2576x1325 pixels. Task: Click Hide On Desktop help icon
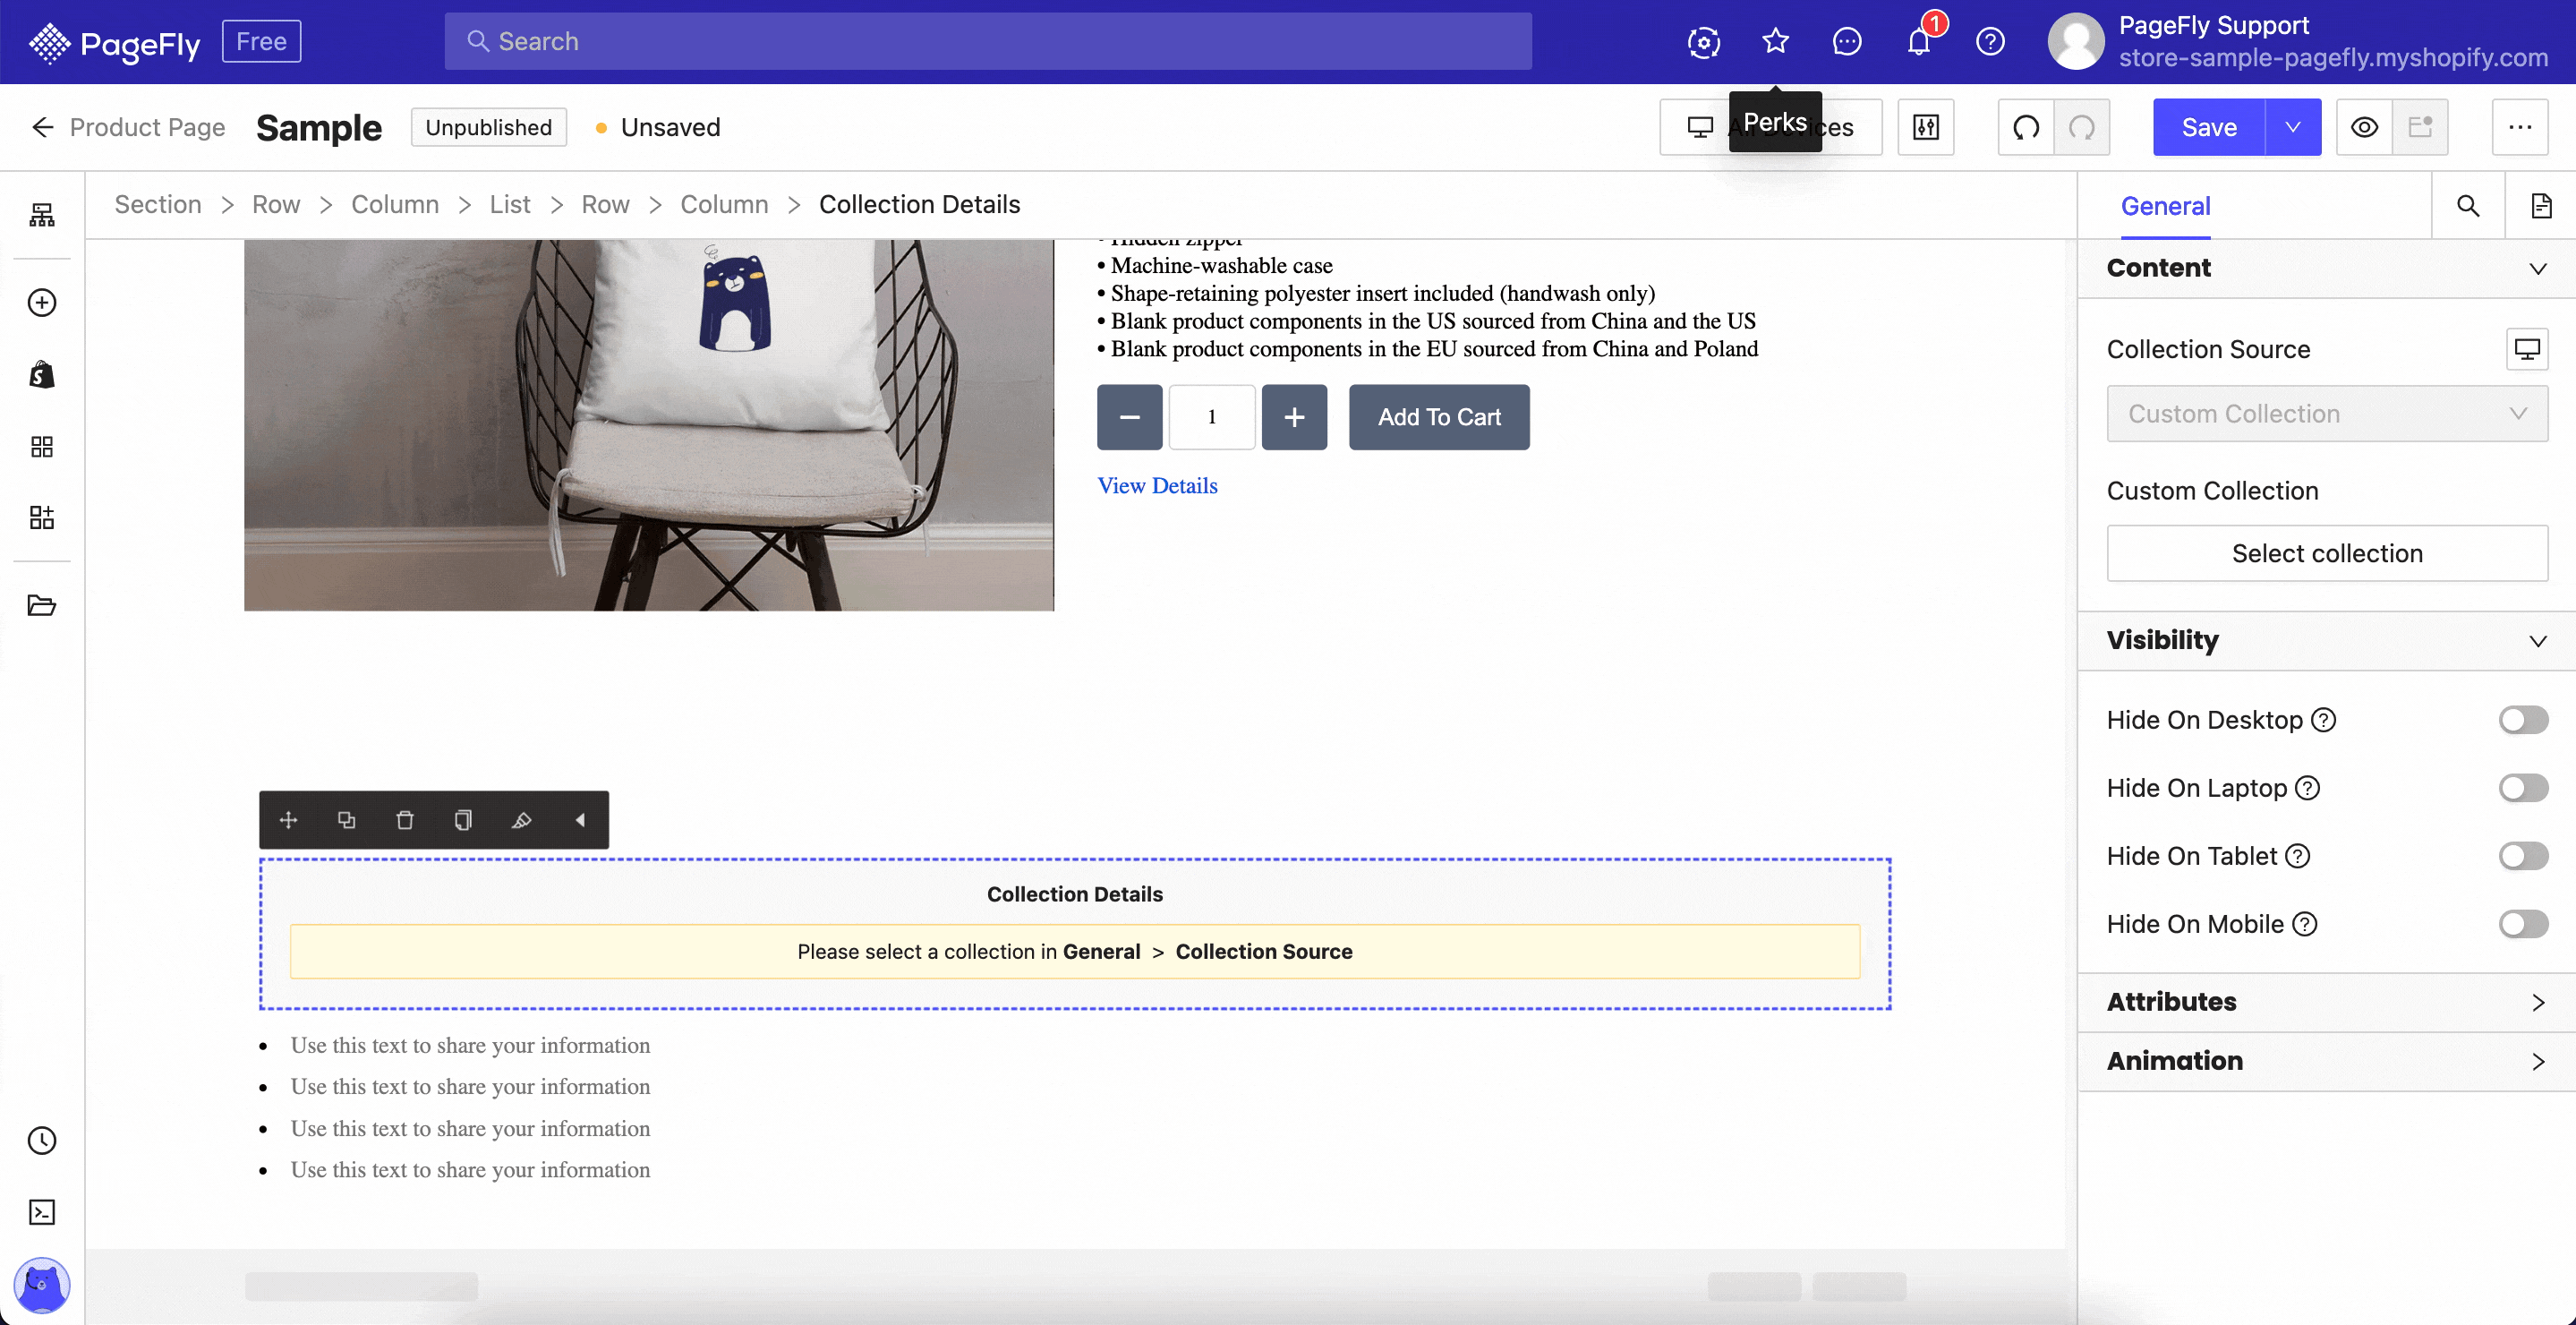(x=2323, y=720)
